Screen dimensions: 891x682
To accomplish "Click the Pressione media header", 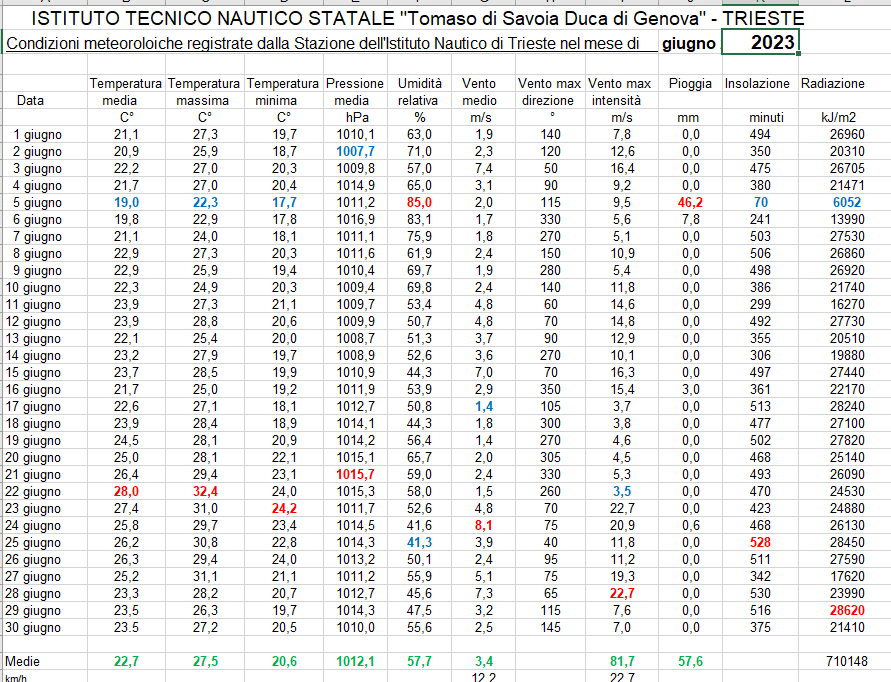I will pyautogui.click(x=355, y=92).
